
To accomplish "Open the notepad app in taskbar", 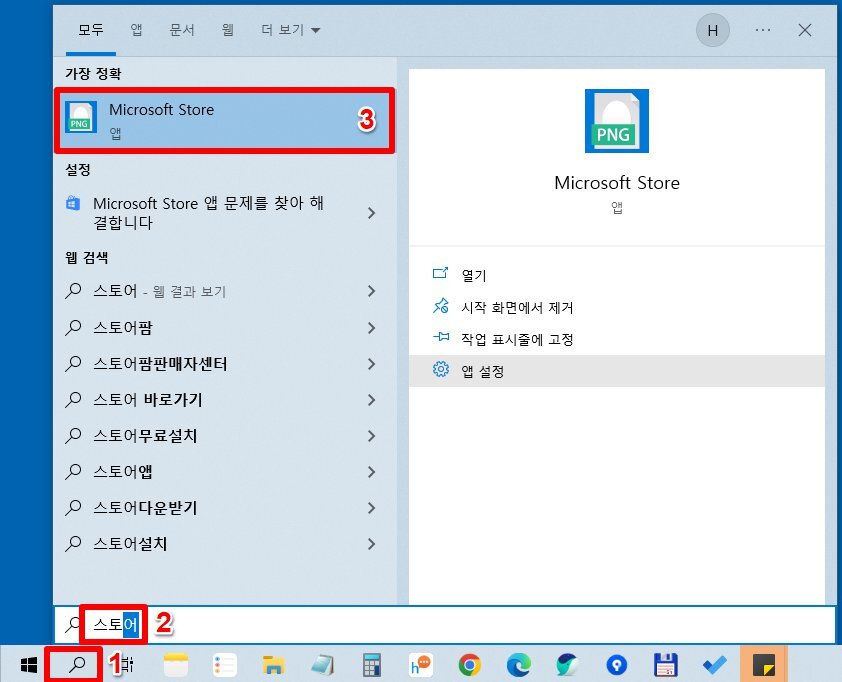I will click(322, 665).
